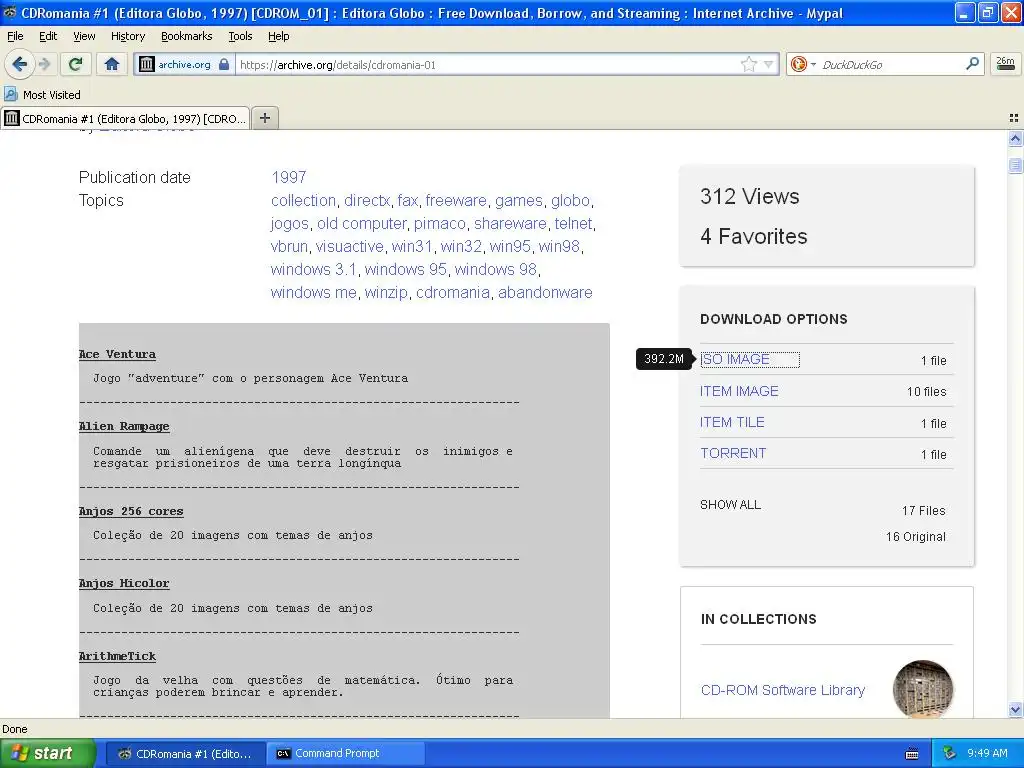Open the View menu
The height and width of the screenshot is (768, 1024).
tap(84, 36)
